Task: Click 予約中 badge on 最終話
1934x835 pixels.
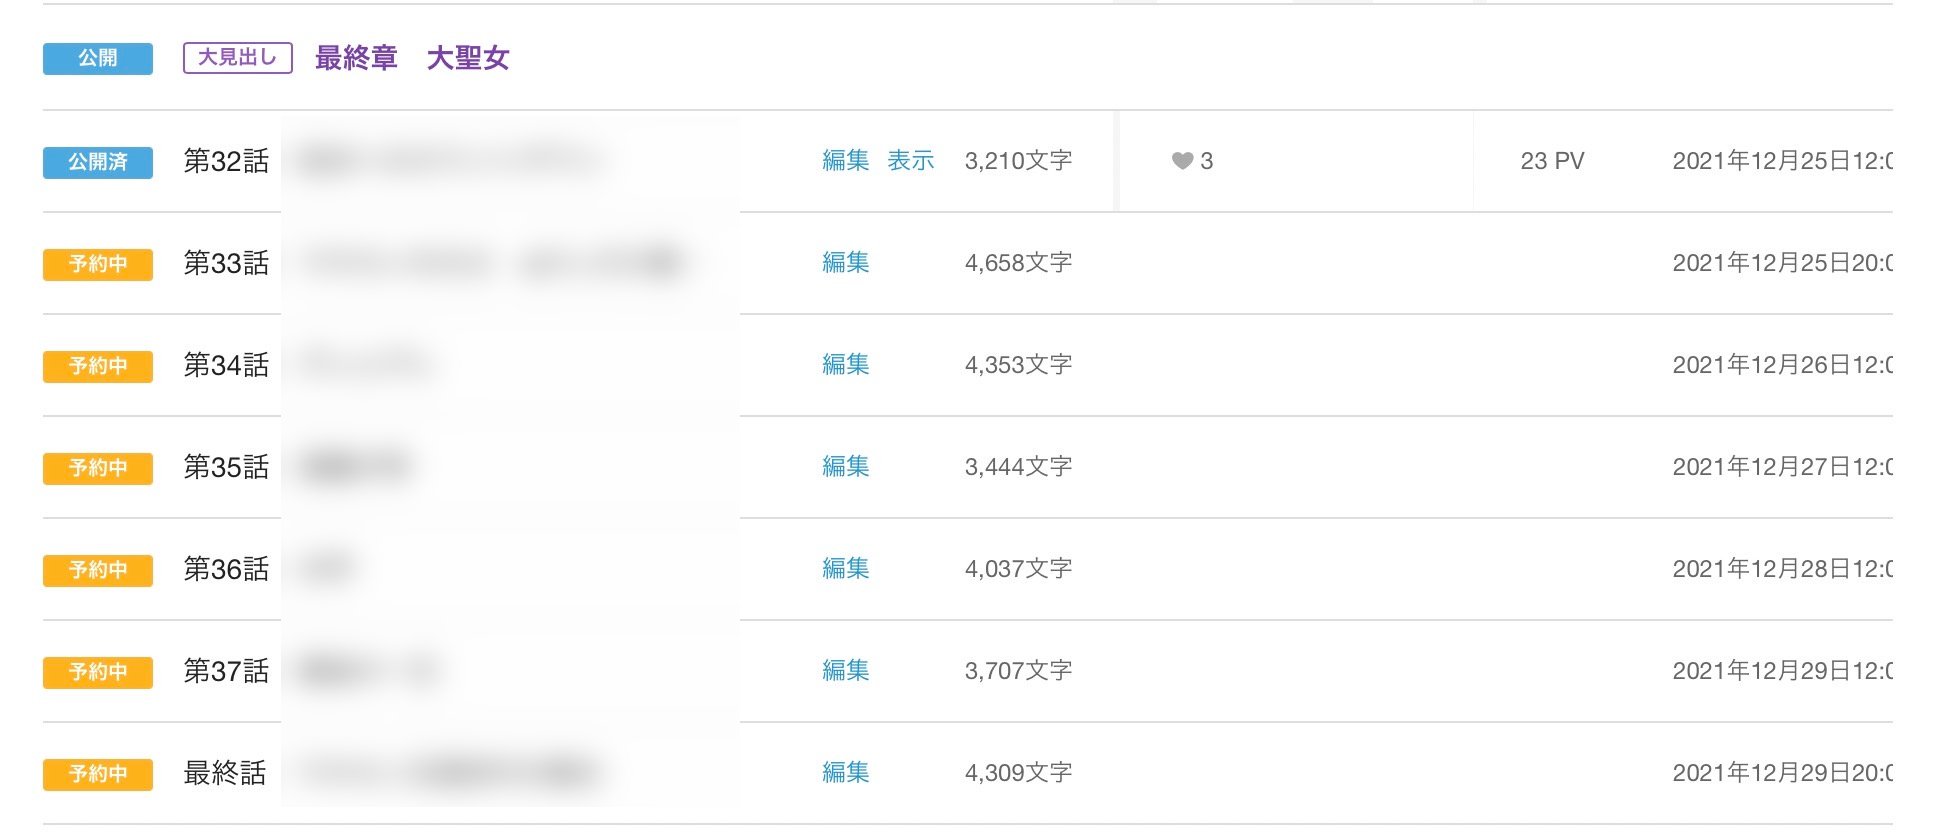Action: [97, 774]
